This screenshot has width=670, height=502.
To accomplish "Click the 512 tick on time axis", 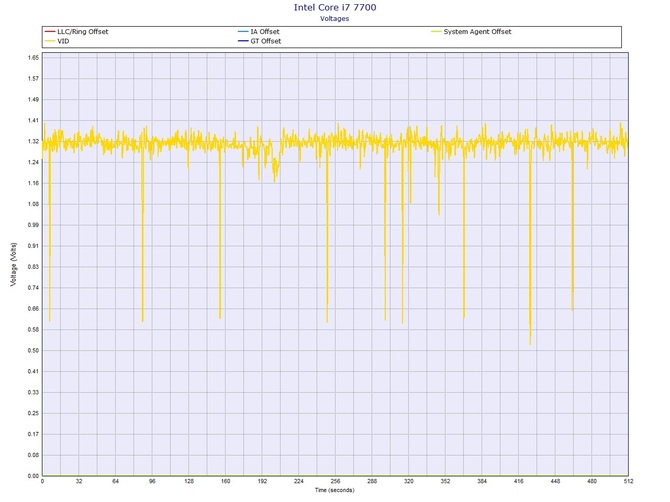I will pyautogui.click(x=628, y=481).
